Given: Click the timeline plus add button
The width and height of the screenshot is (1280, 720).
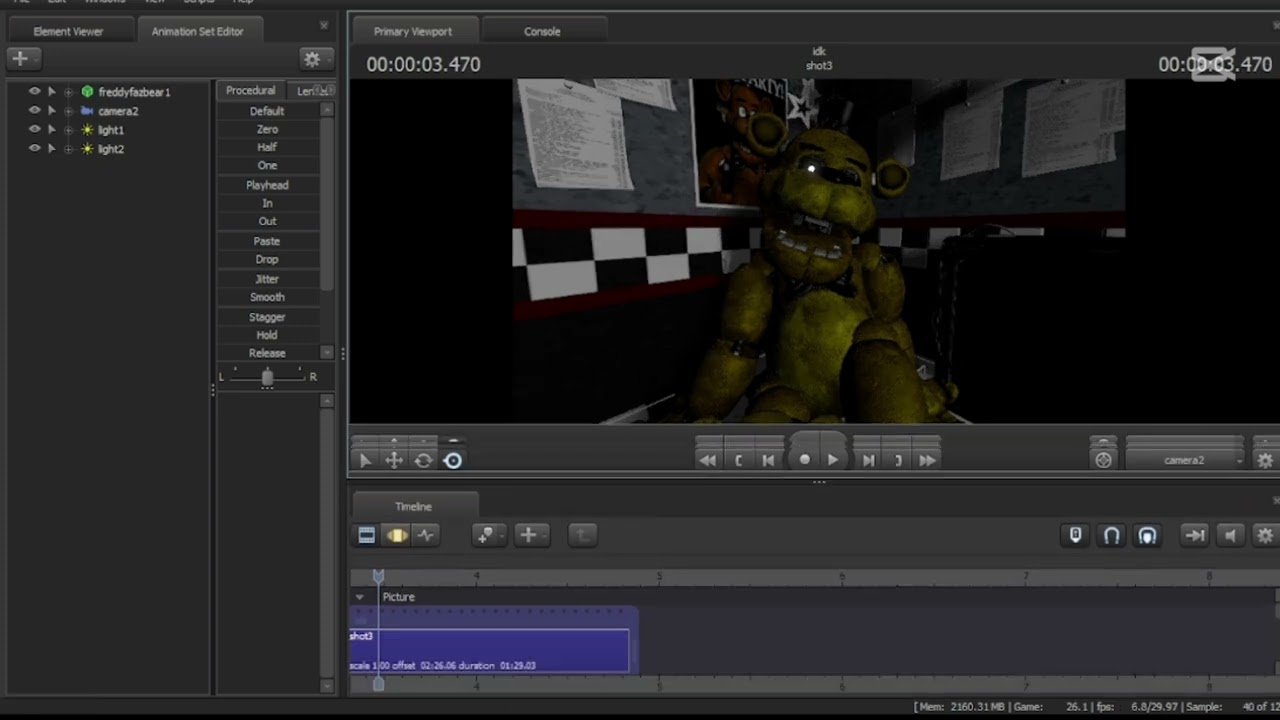Looking at the screenshot, I should [x=530, y=536].
